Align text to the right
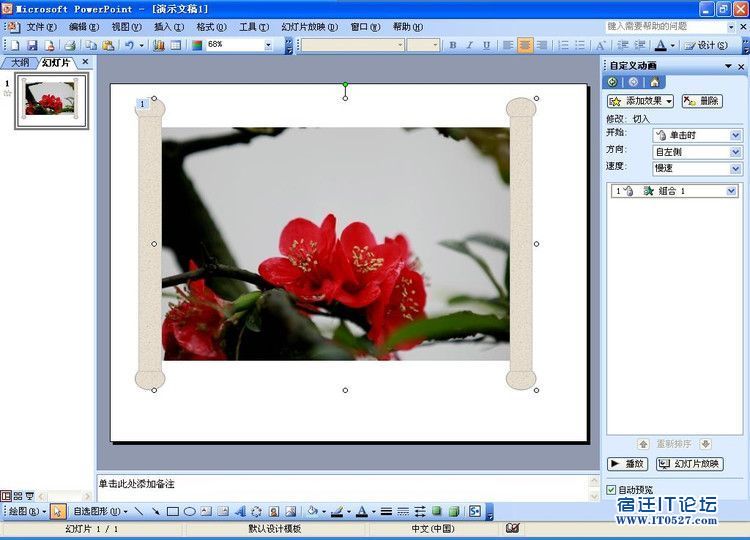The image size is (750, 540). pos(542,45)
